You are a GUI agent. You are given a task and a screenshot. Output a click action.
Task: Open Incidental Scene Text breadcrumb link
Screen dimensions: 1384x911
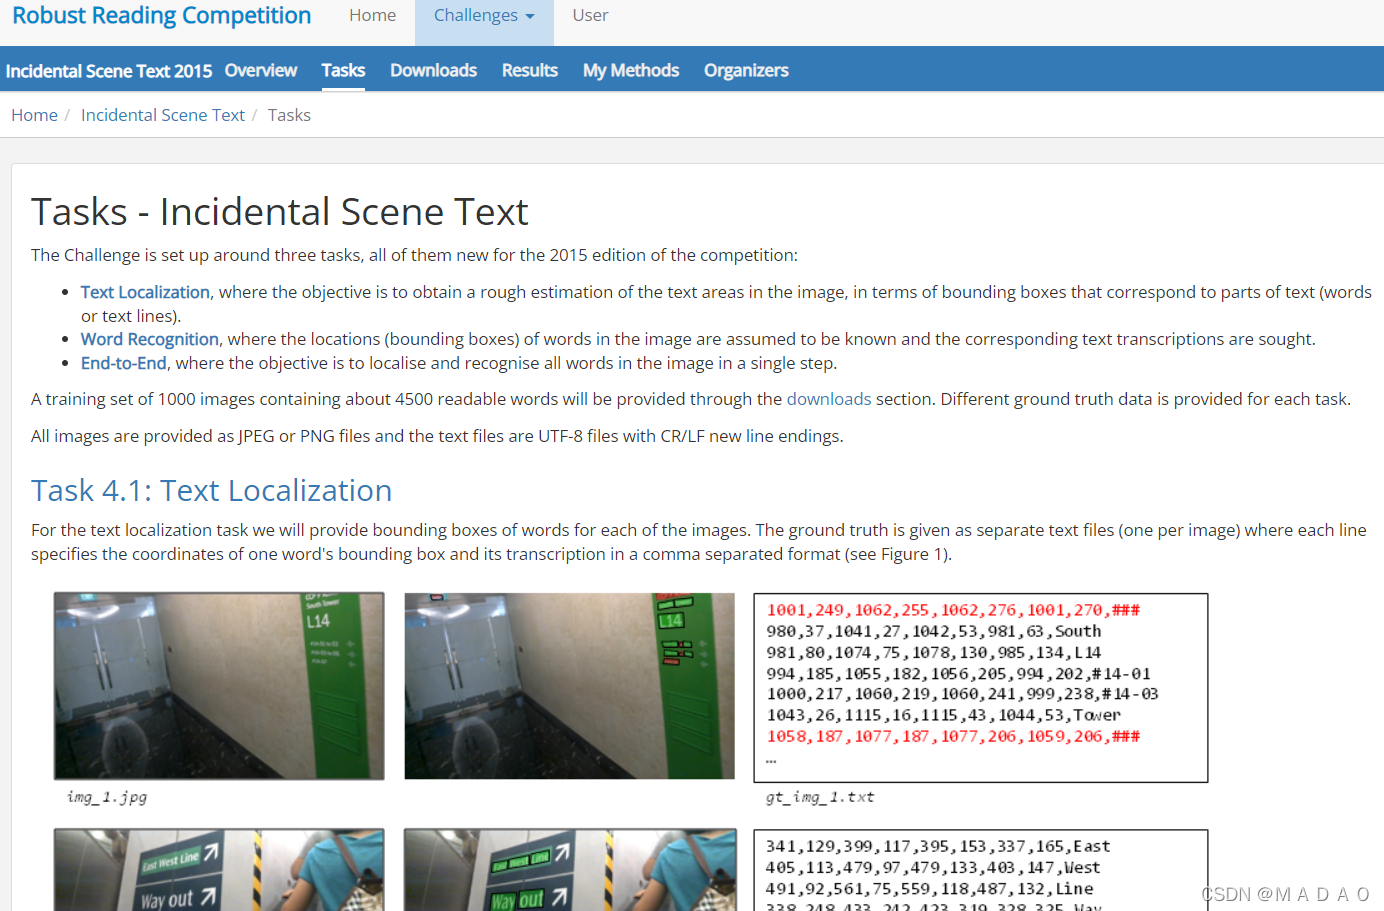pos(162,115)
